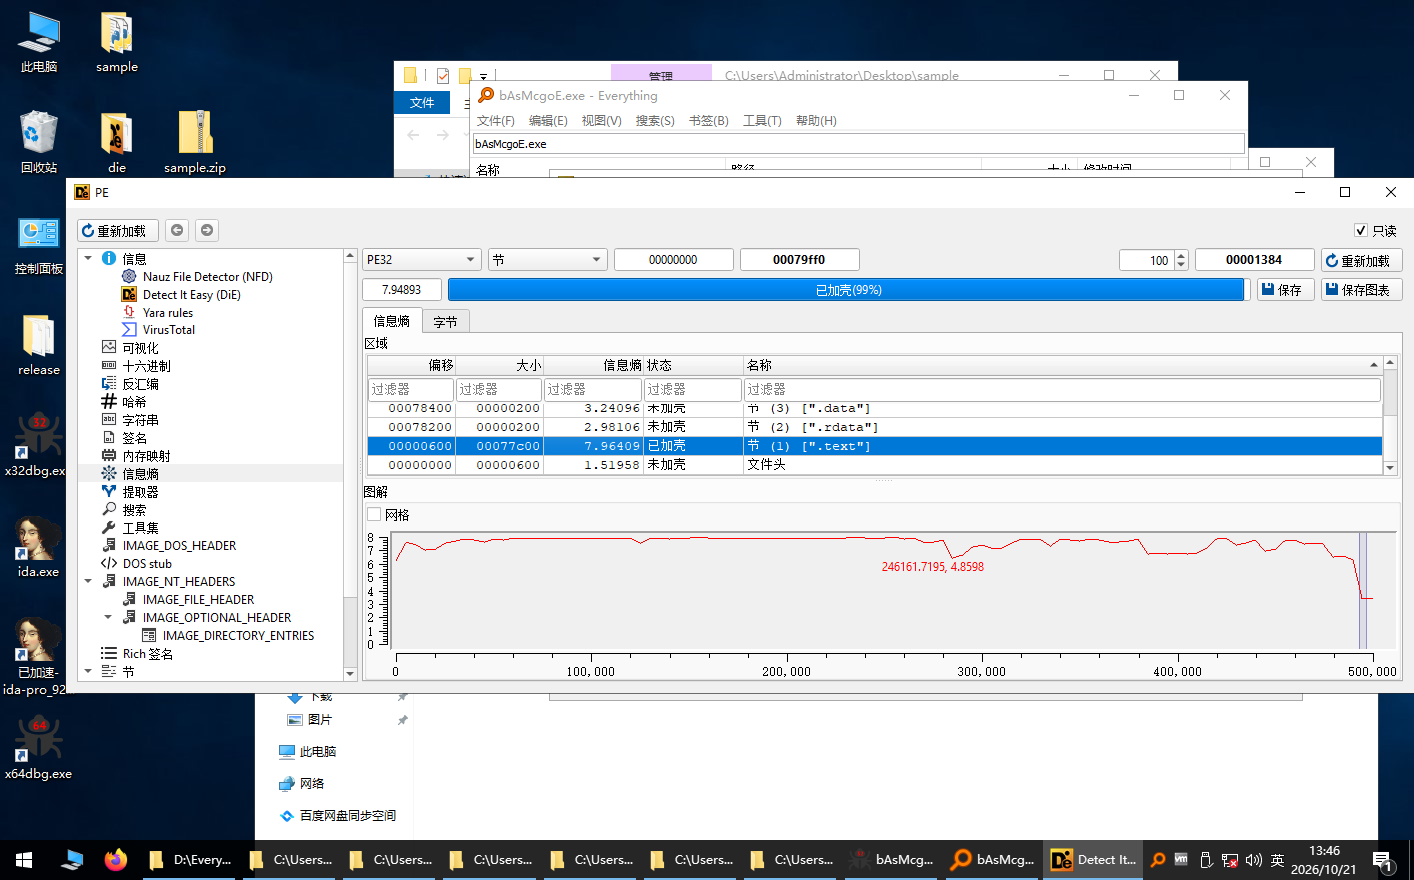
Task: Click the tree panel vertical scrollbar
Action: pos(350,465)
